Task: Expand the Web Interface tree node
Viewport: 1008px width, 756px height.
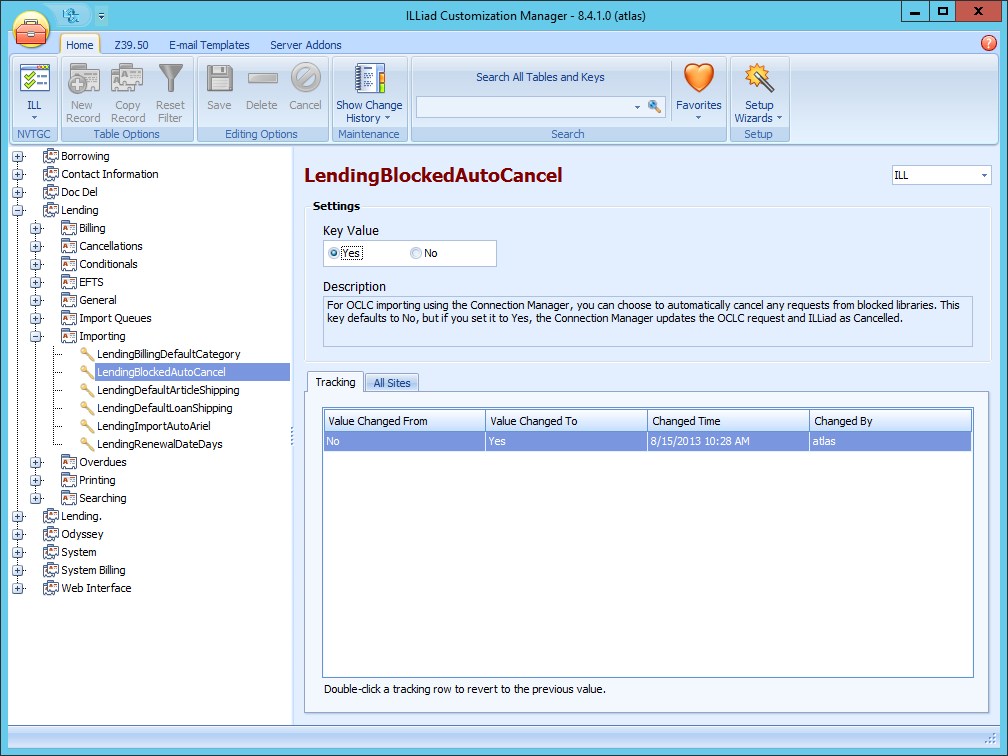Action: point(18,589)
